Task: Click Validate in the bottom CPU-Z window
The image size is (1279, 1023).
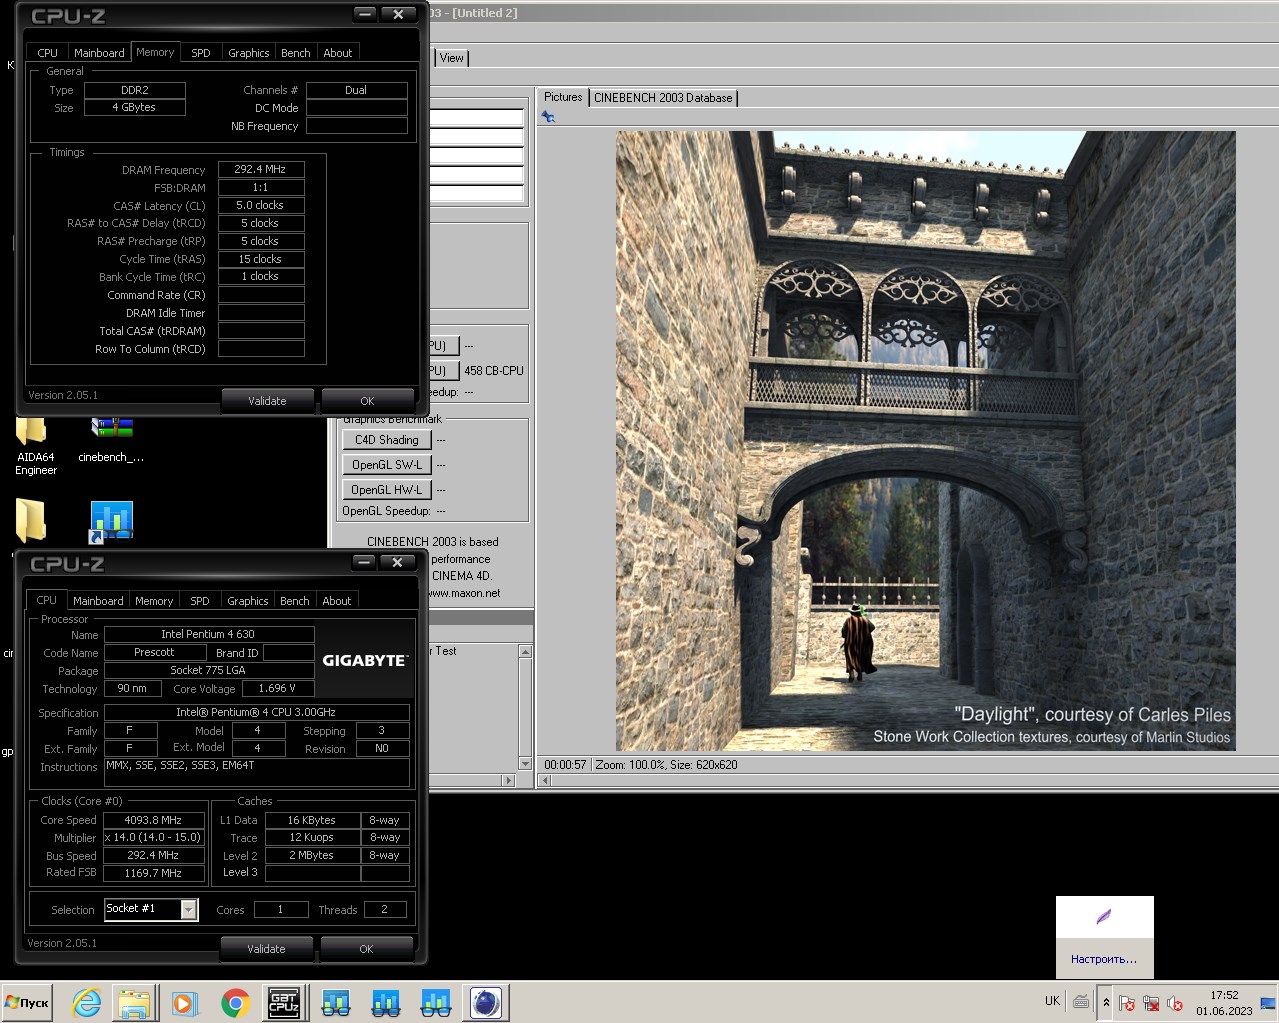Action: [266, 949]
